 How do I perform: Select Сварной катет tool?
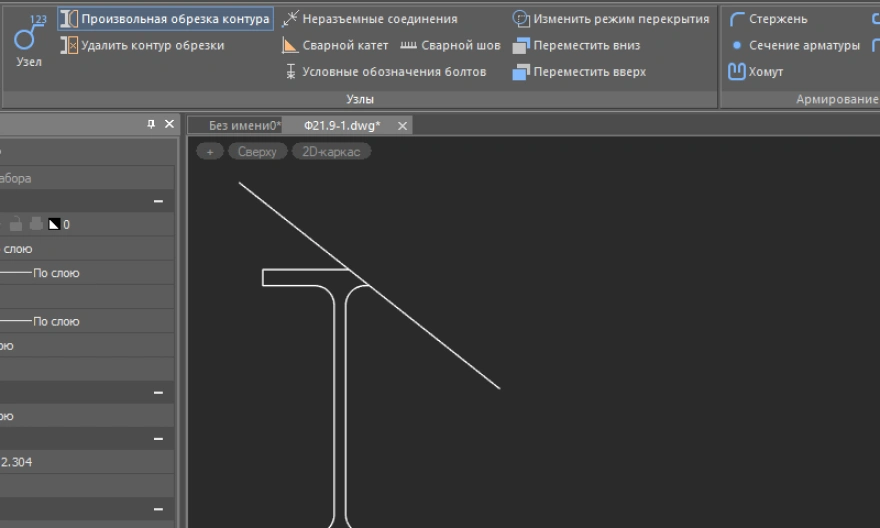click(x=335, y=45)
